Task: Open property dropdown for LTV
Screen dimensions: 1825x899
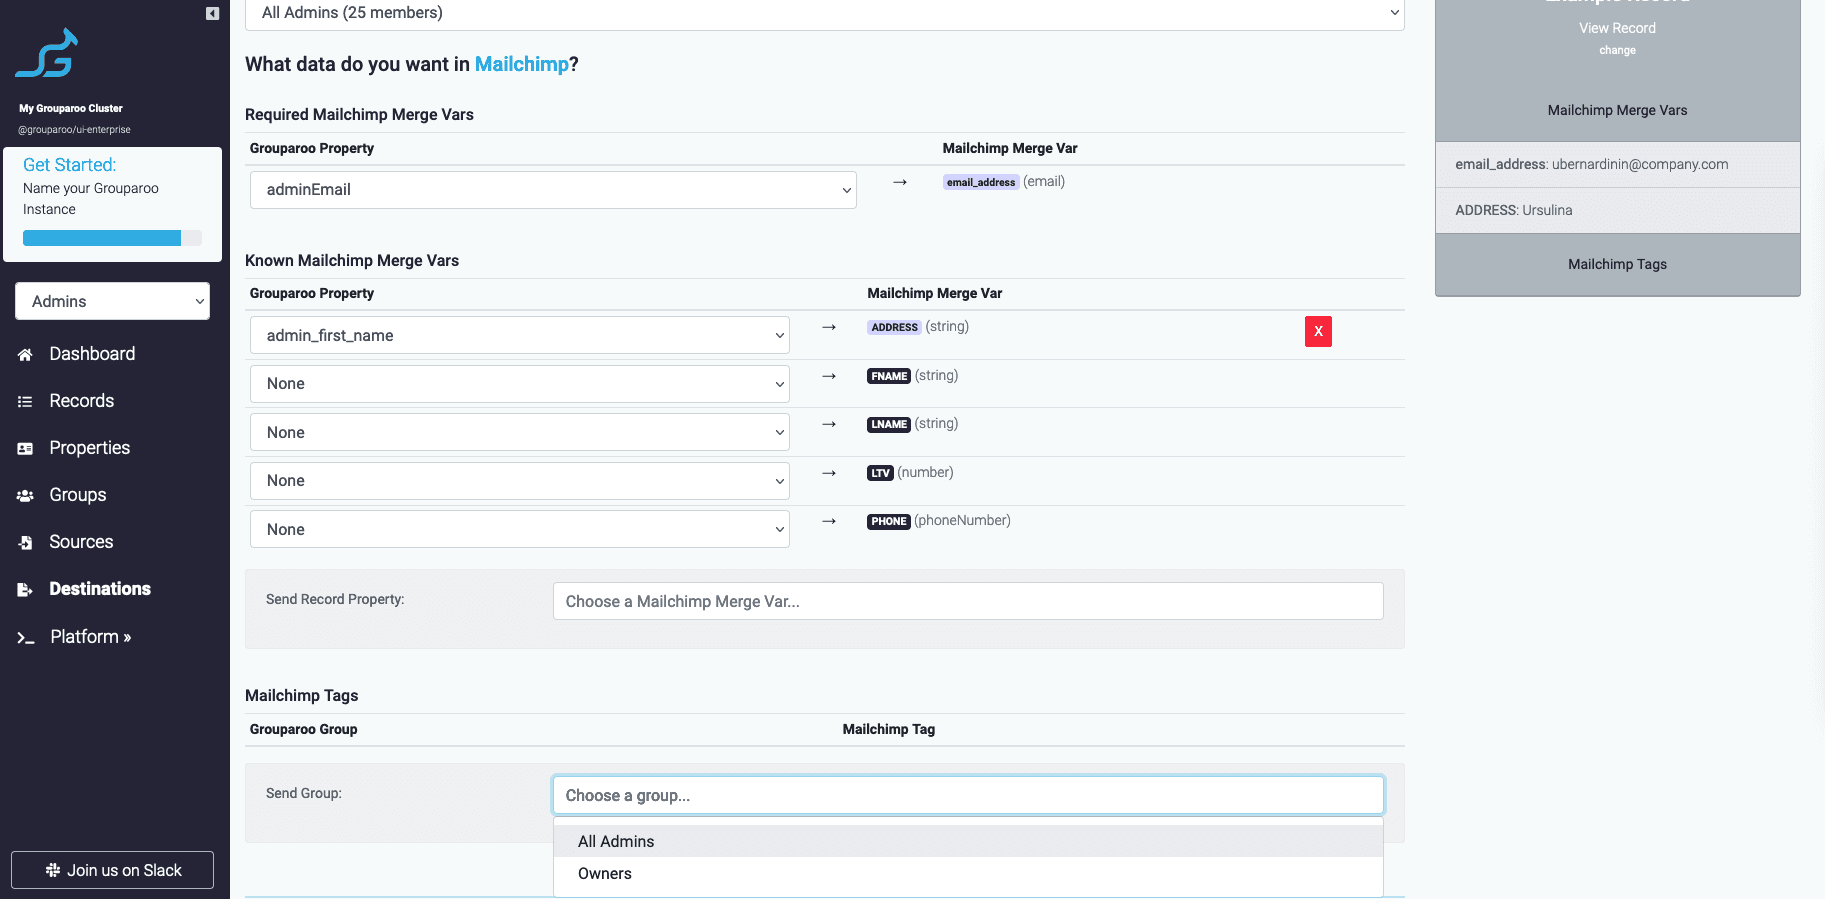Action: pyautogui.click(x=520, y=481)
